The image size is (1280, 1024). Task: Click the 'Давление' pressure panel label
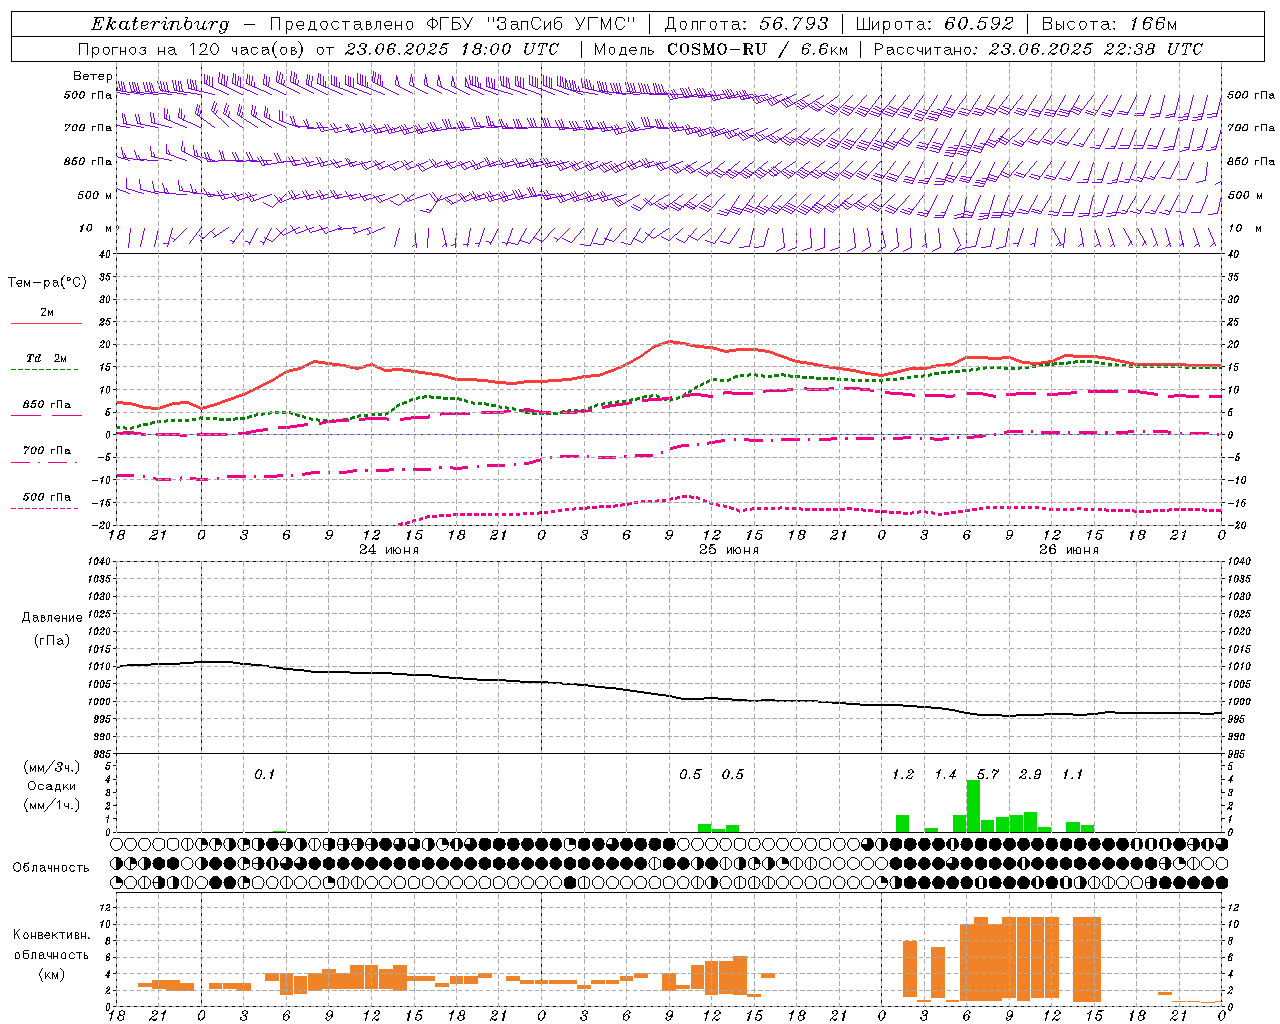pos(52,618)
